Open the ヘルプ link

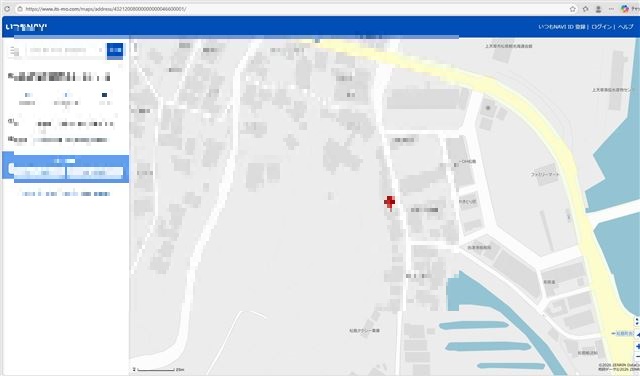coord(625,27)
